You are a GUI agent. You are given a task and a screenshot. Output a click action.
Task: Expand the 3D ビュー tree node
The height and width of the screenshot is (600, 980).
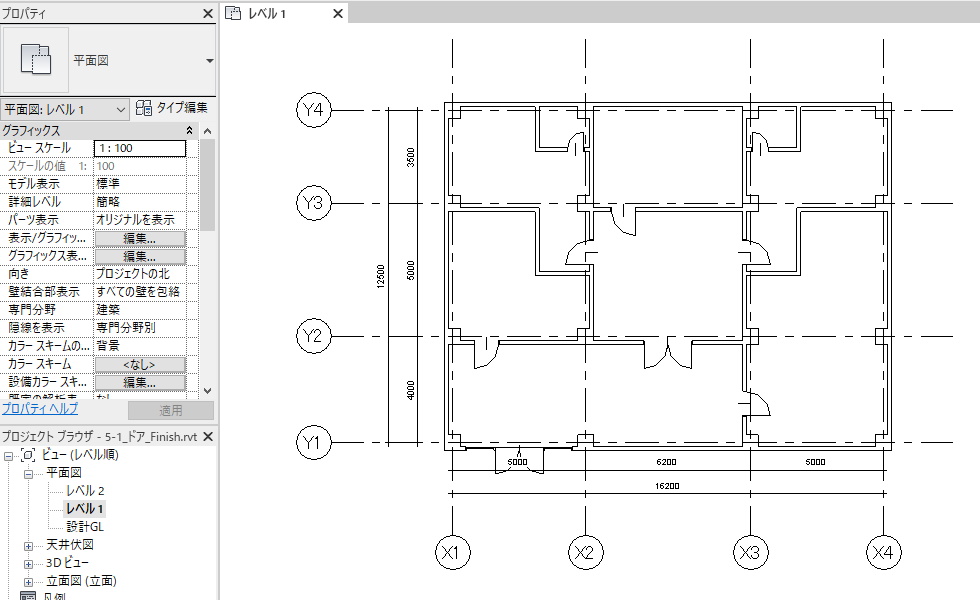point(28,564)
